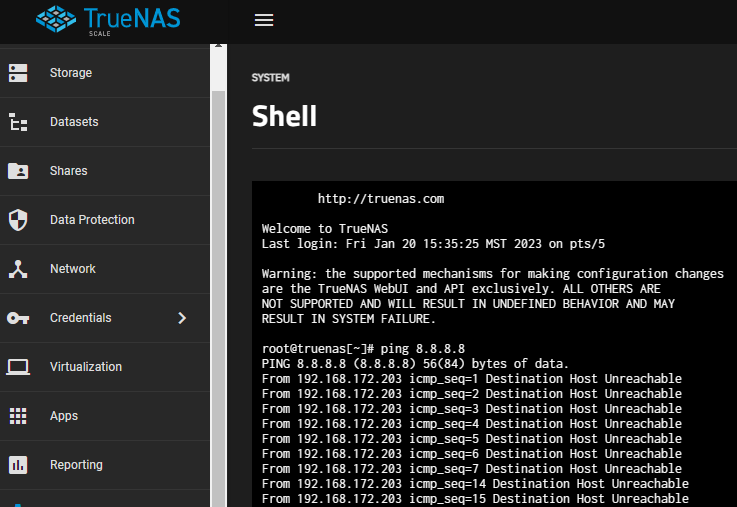Click the icmp_seq=7 Destination Host Unreachable line
737x507 pixels.
[472, 469]
